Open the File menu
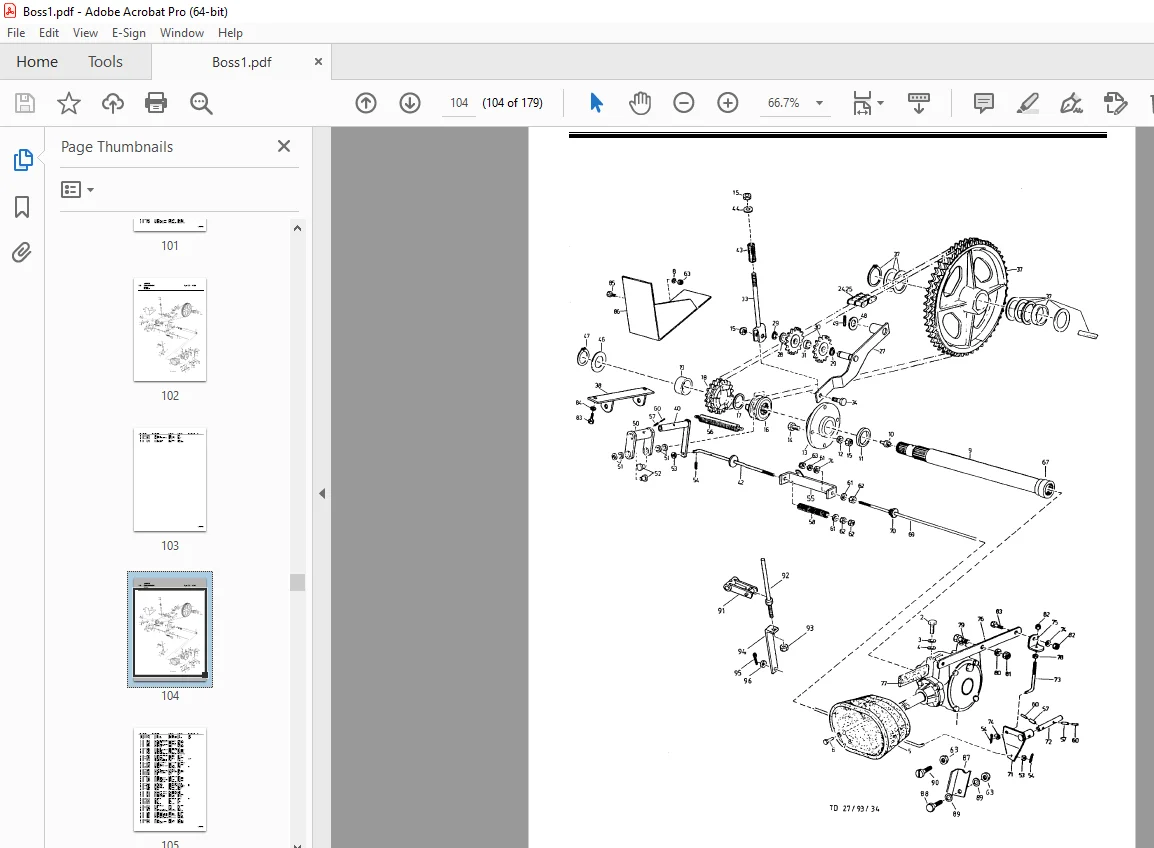This screenshot has width=1154, height=848. pos(16,33)
